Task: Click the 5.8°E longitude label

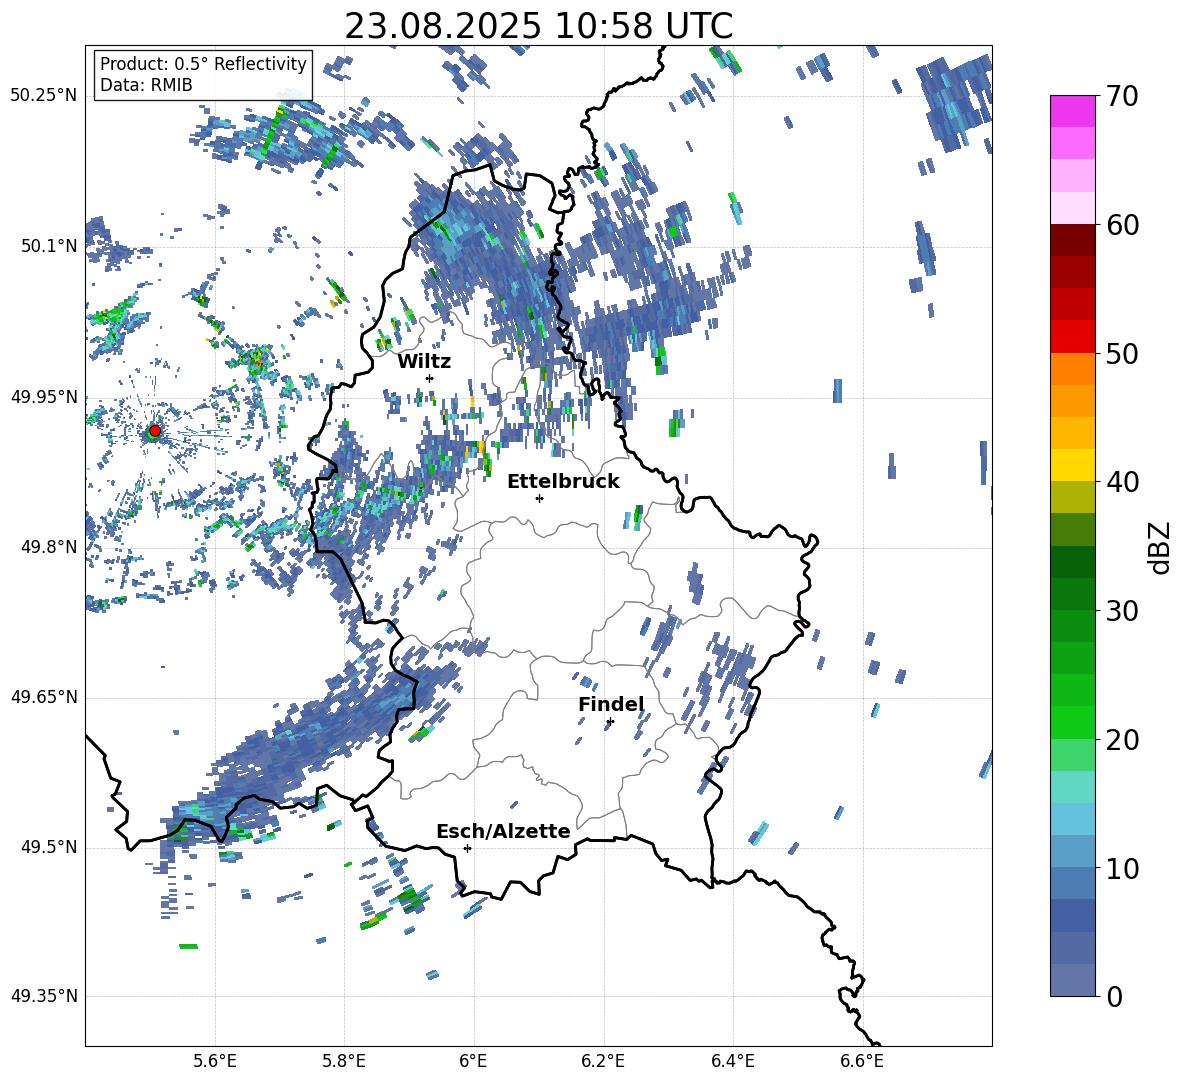Action: 344,1061
